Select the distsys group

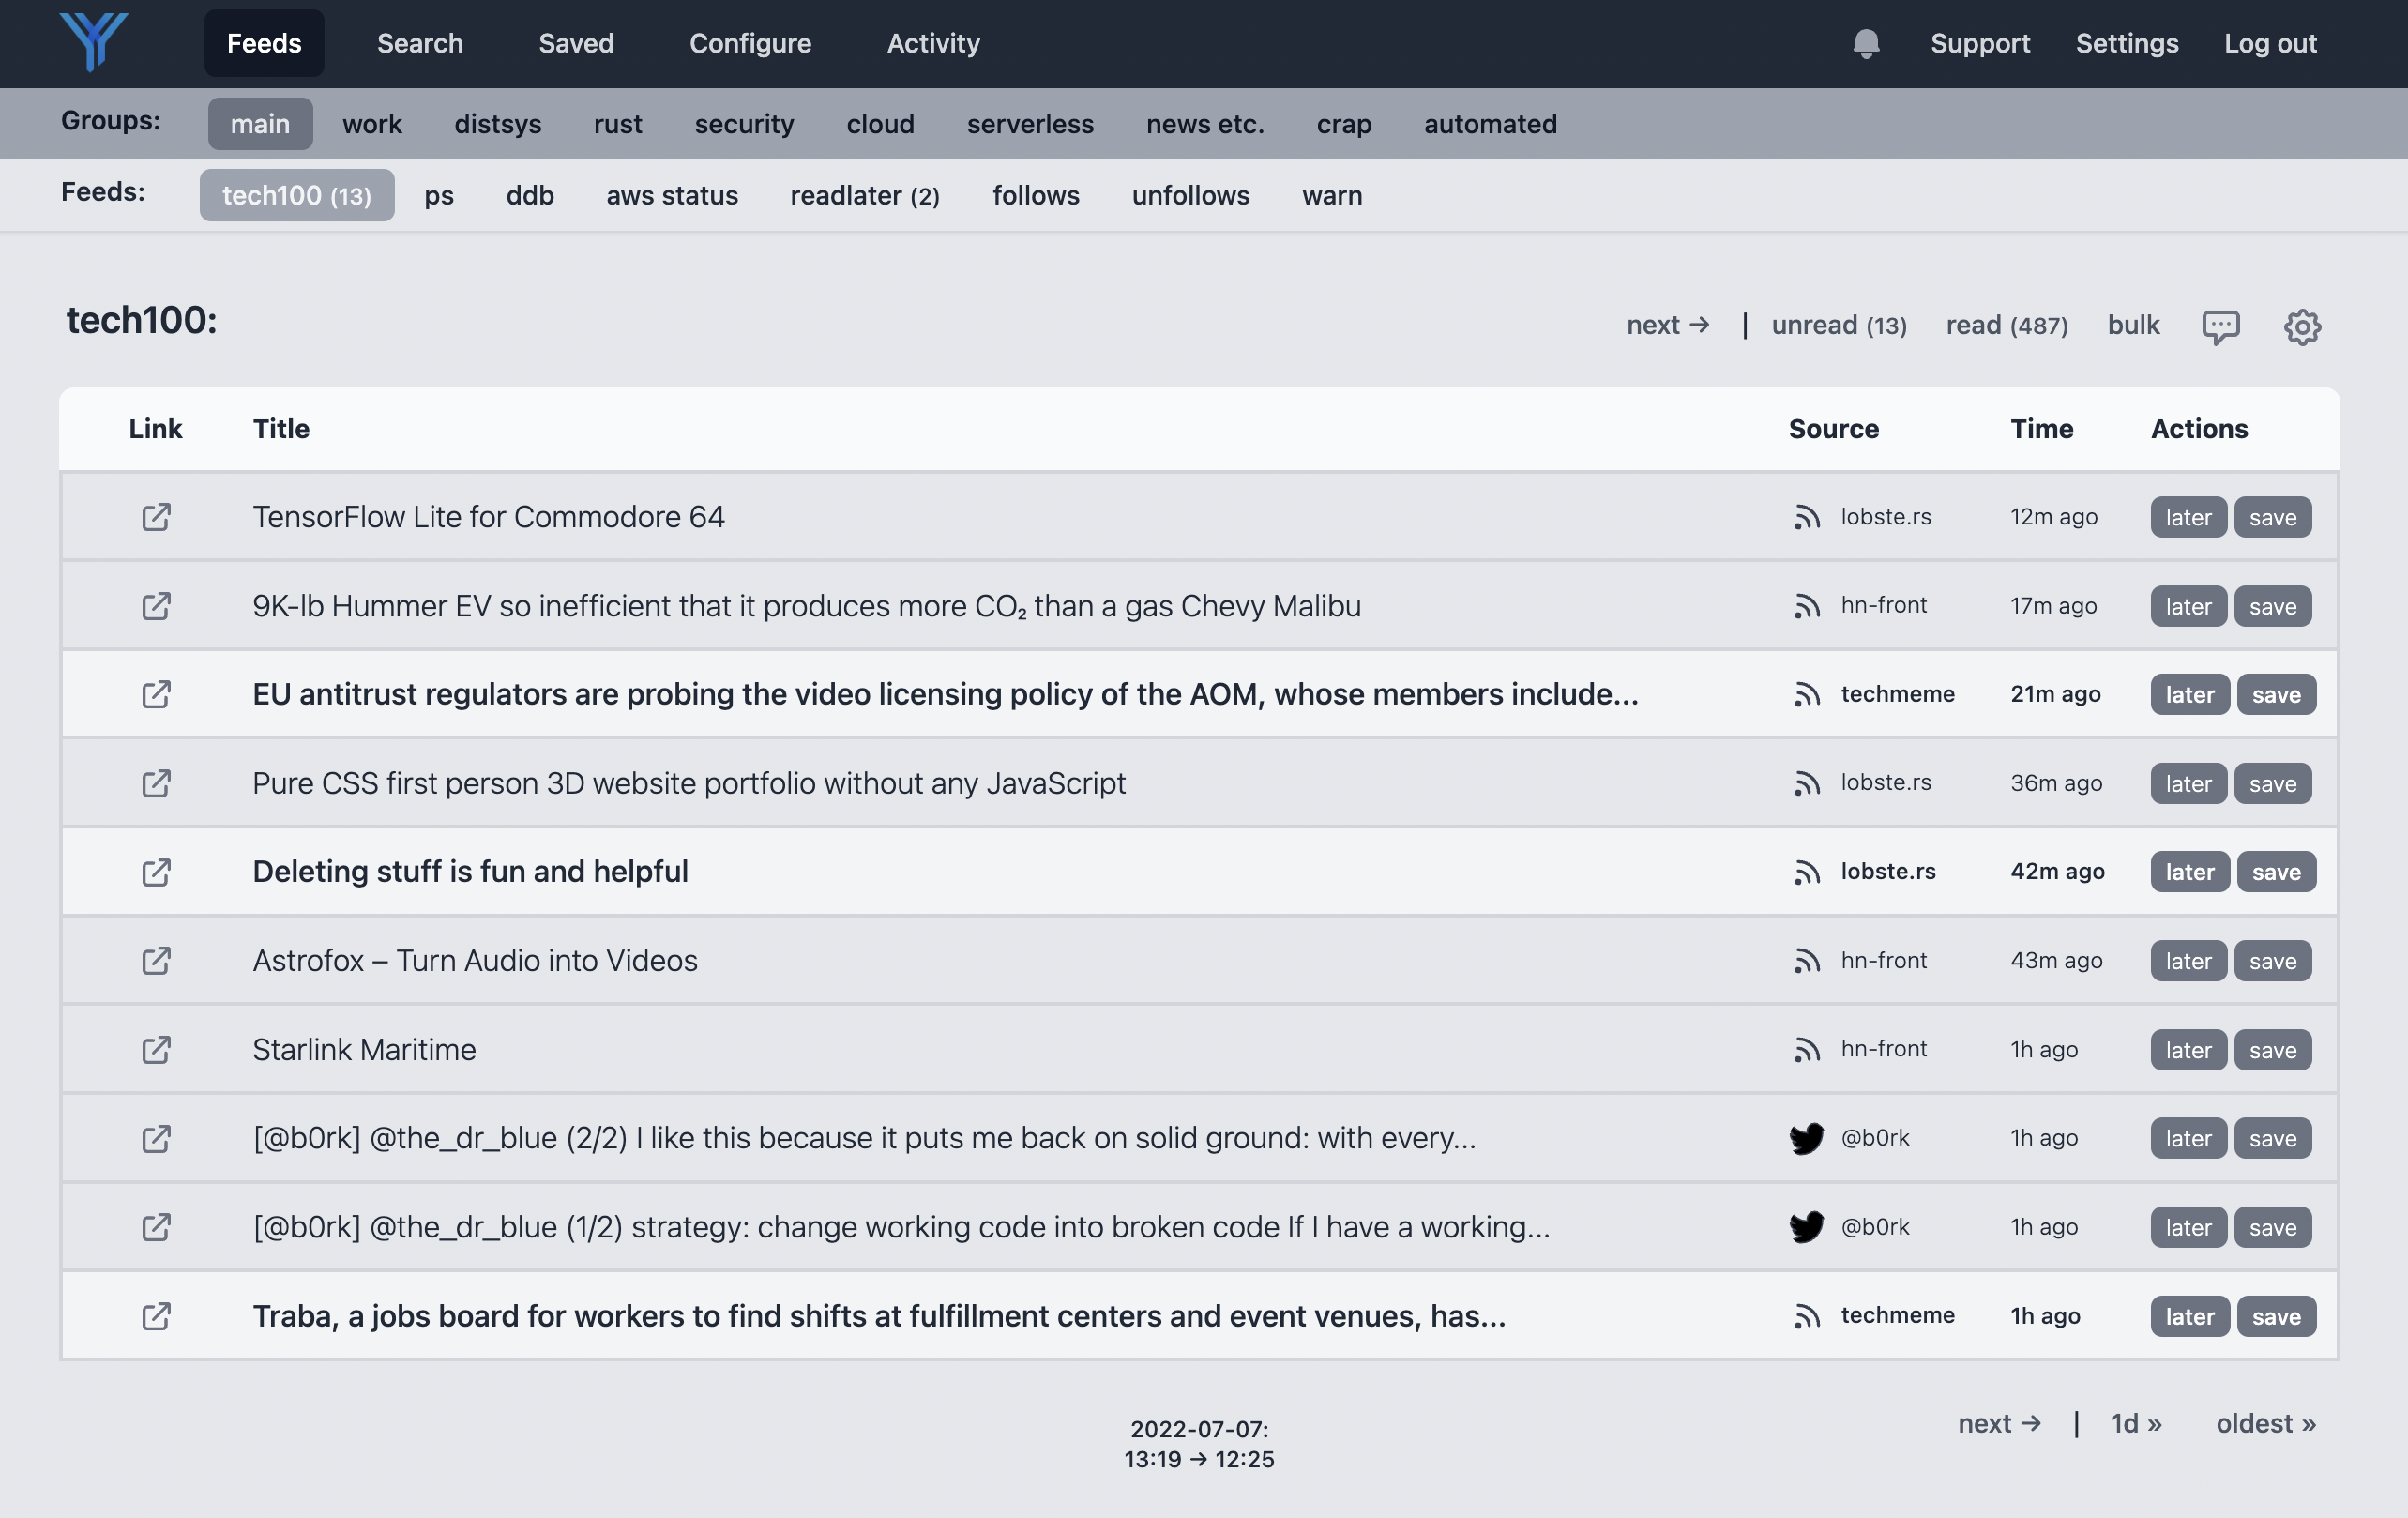click(x=498, y=124)
